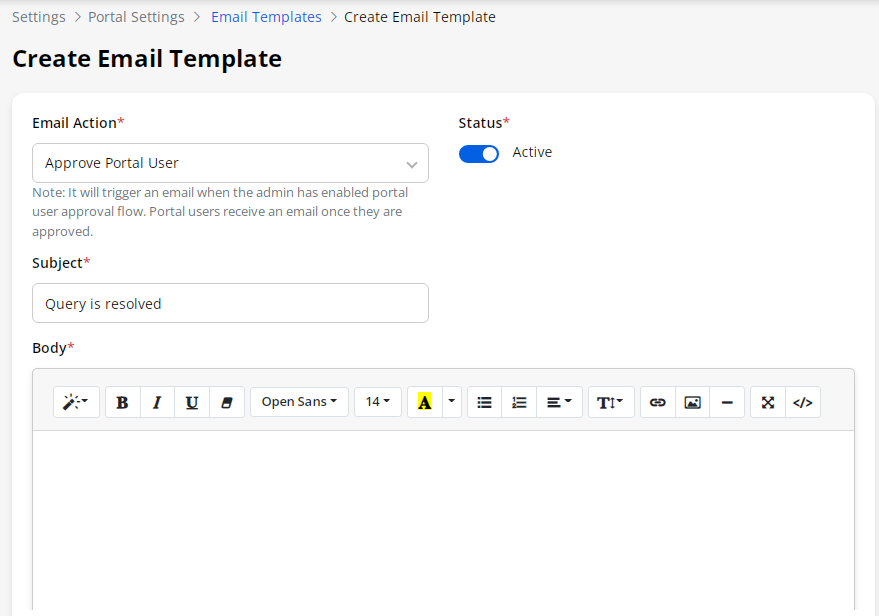Apply italic formatting
This screenshot has width=879, height=616.
tap(157, 402)
